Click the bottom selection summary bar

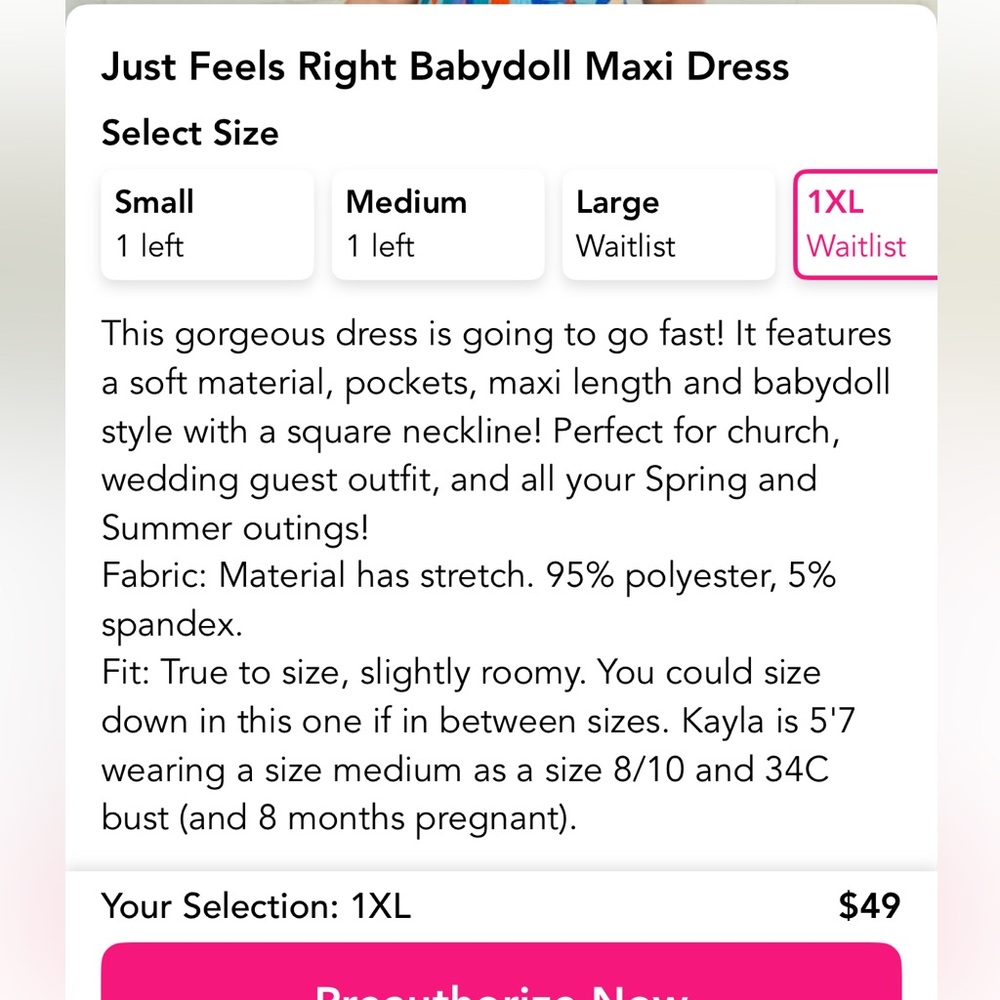point(500,906)
